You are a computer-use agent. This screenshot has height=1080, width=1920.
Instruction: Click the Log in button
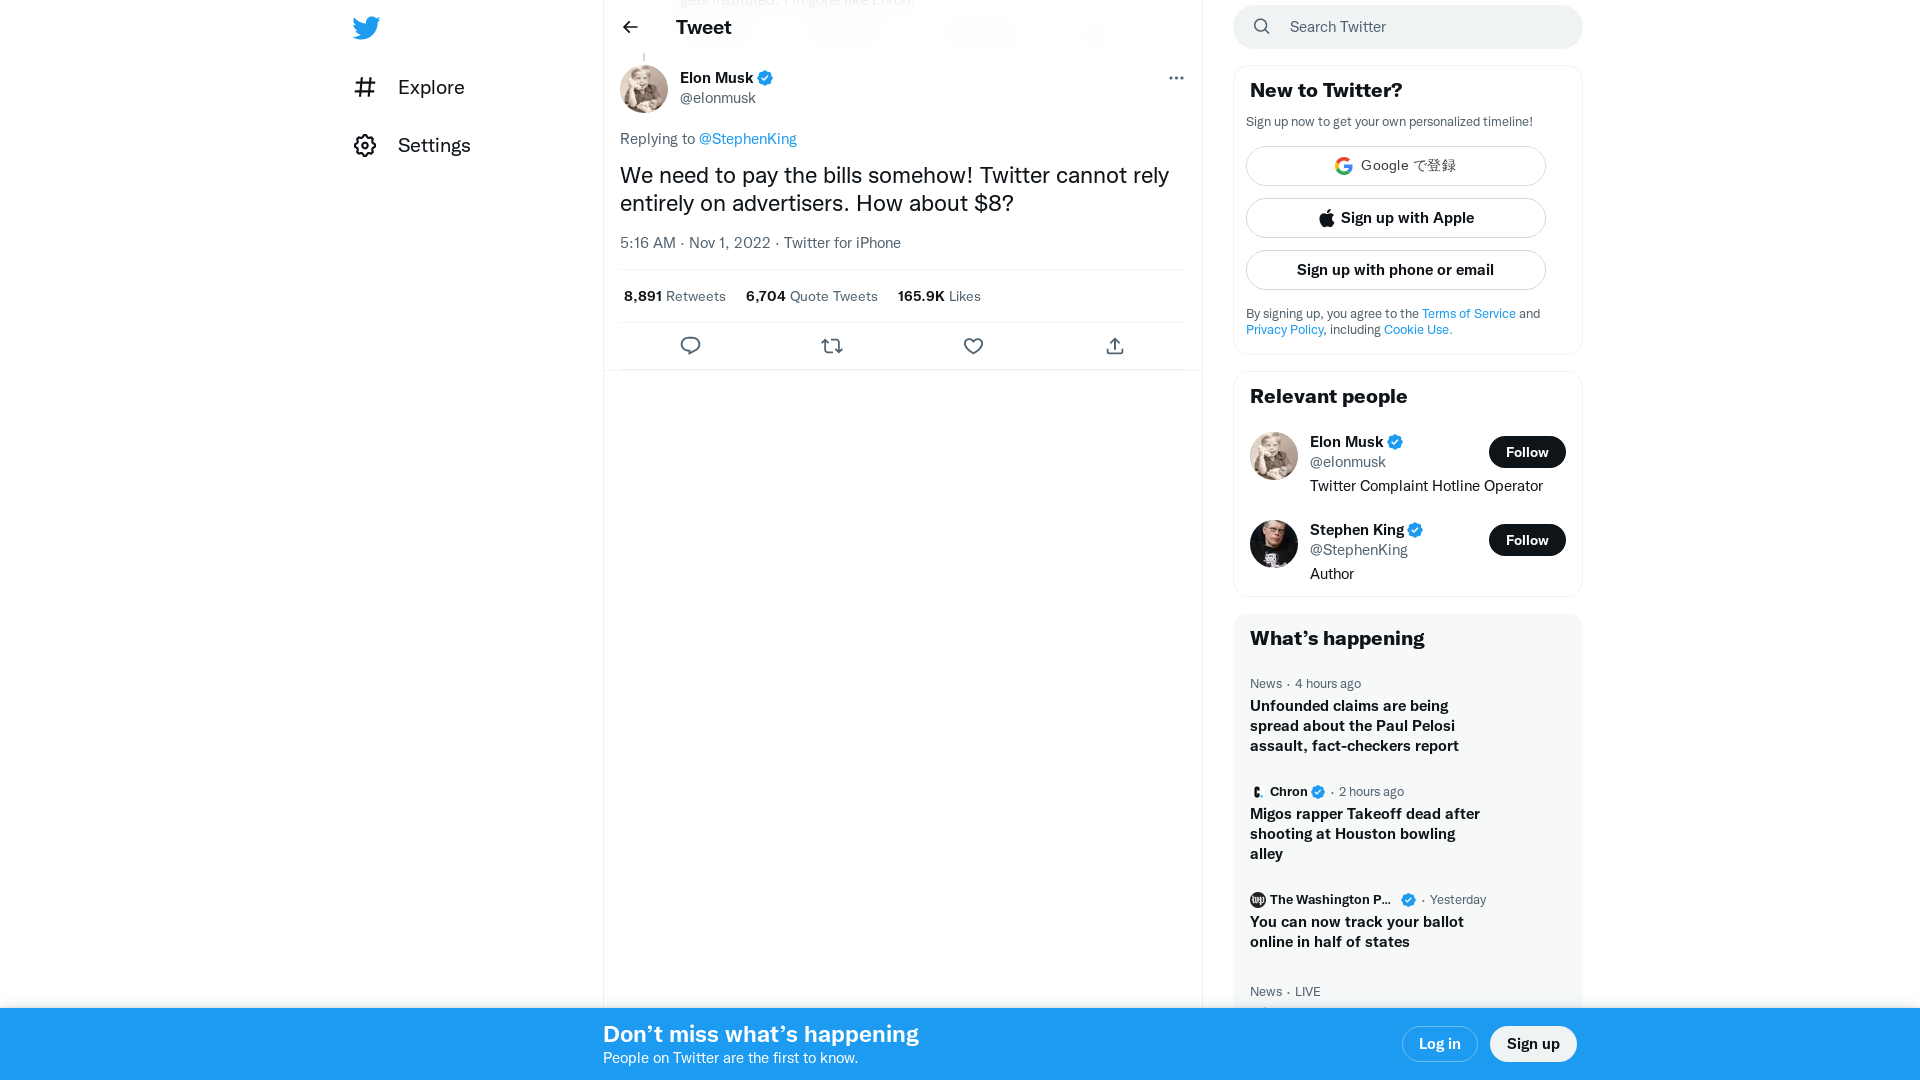(x=1440, y=1043)
